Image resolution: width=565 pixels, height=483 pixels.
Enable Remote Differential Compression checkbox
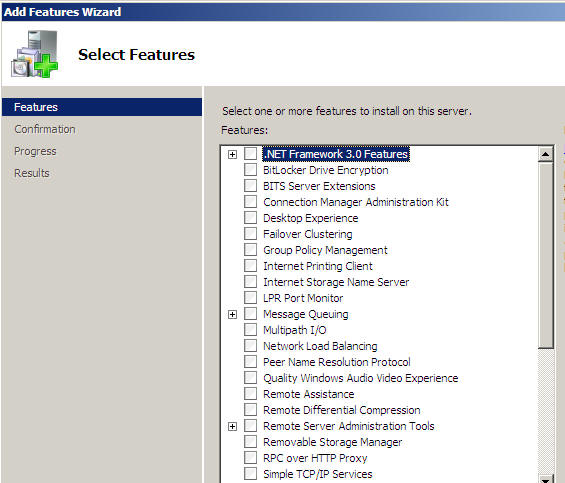click(x=250, y=410)
